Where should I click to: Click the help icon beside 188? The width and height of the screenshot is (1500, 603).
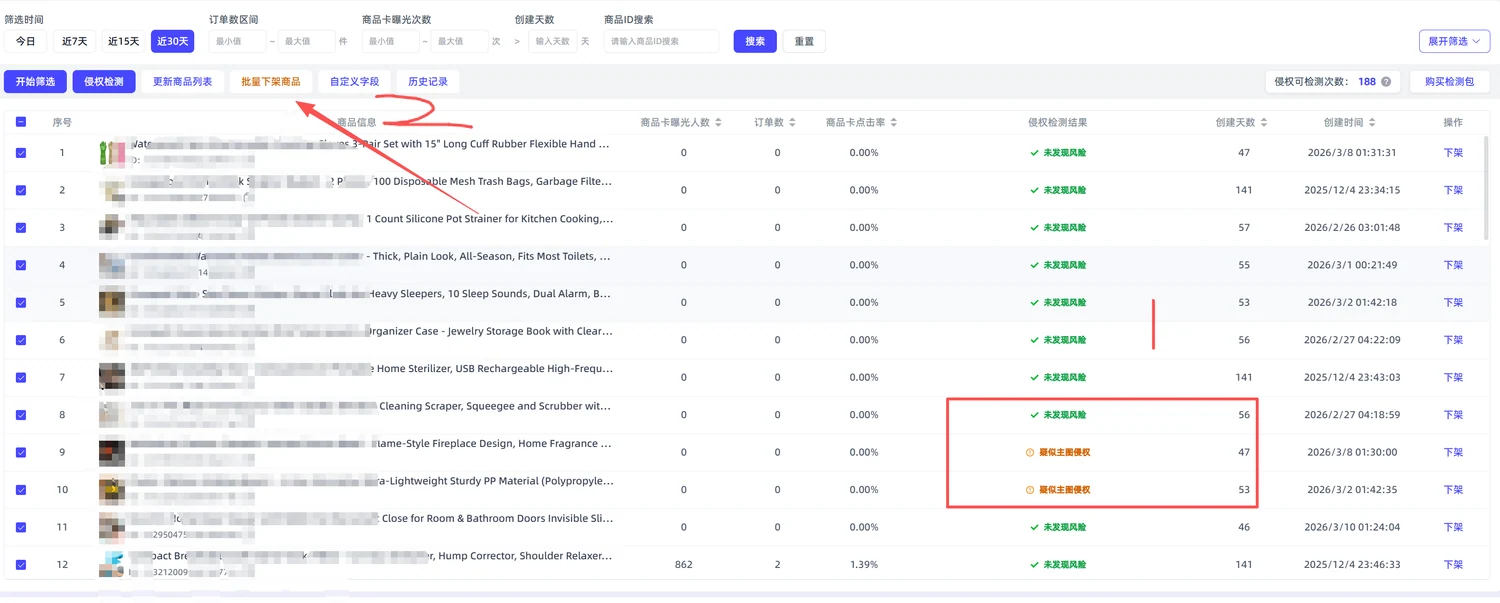pyautogui.click(x=1386, y=82)
